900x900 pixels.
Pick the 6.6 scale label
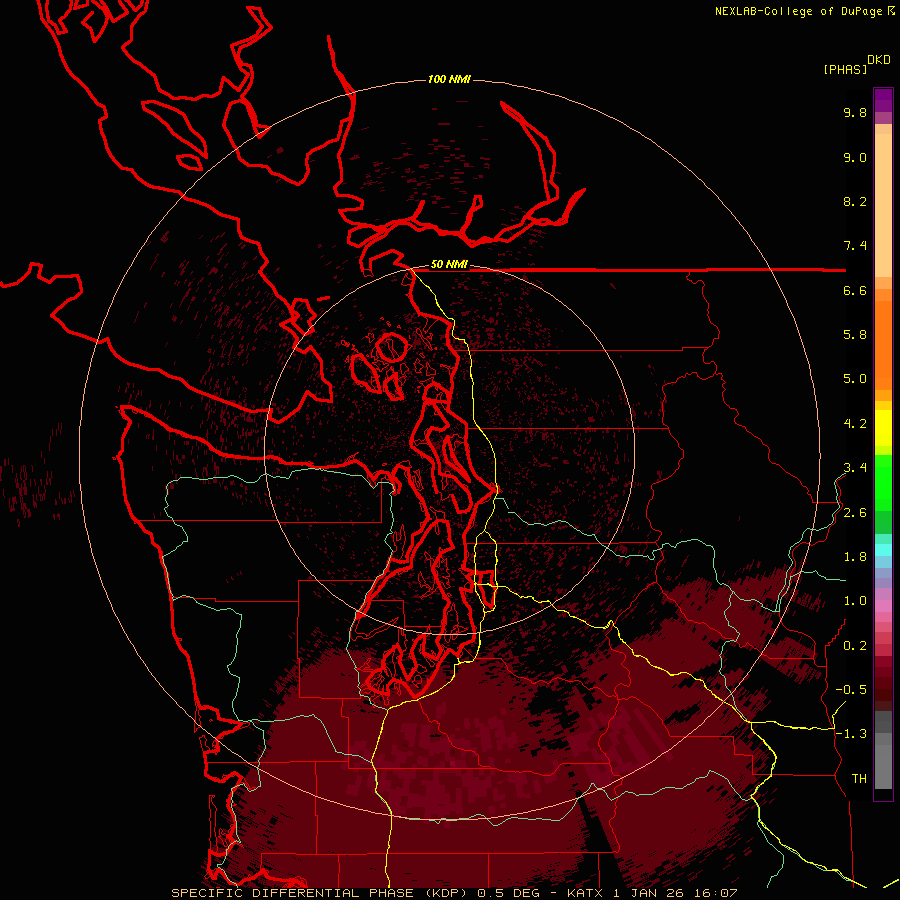point(855,290)
